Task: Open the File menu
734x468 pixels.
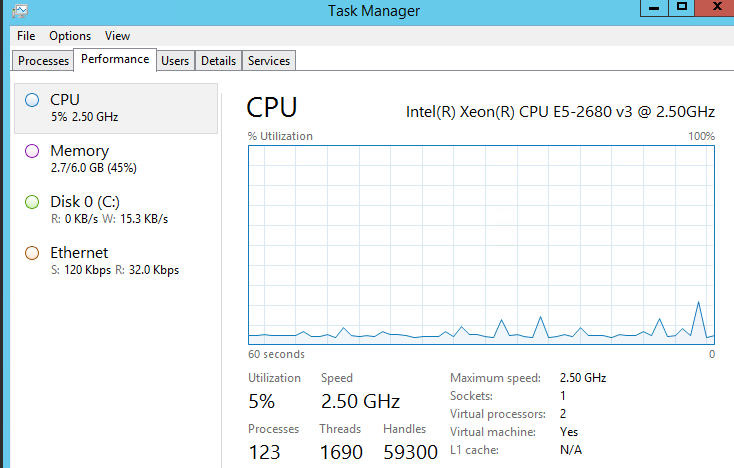Action: [x=26, y=36]
